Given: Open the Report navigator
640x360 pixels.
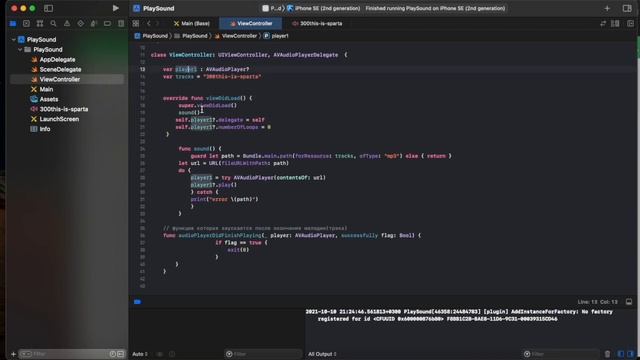Looking at the screenshot, I should point(121,24).
